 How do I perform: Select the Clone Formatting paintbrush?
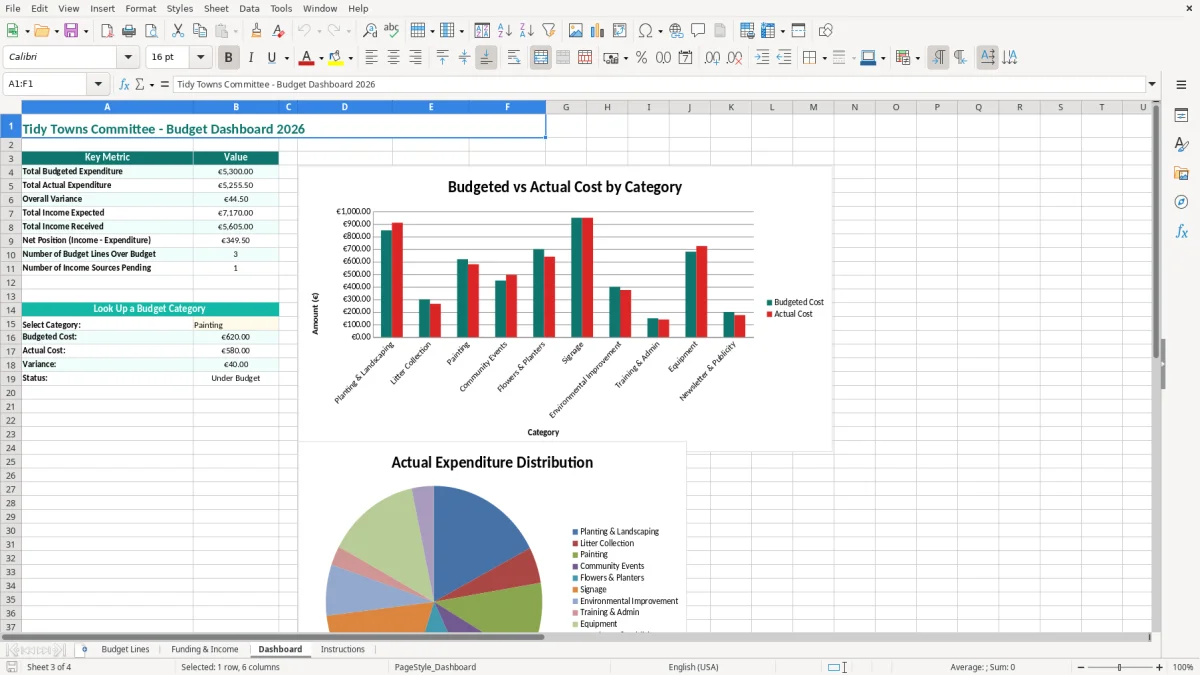pyautogui.click(x=257, y=31)
